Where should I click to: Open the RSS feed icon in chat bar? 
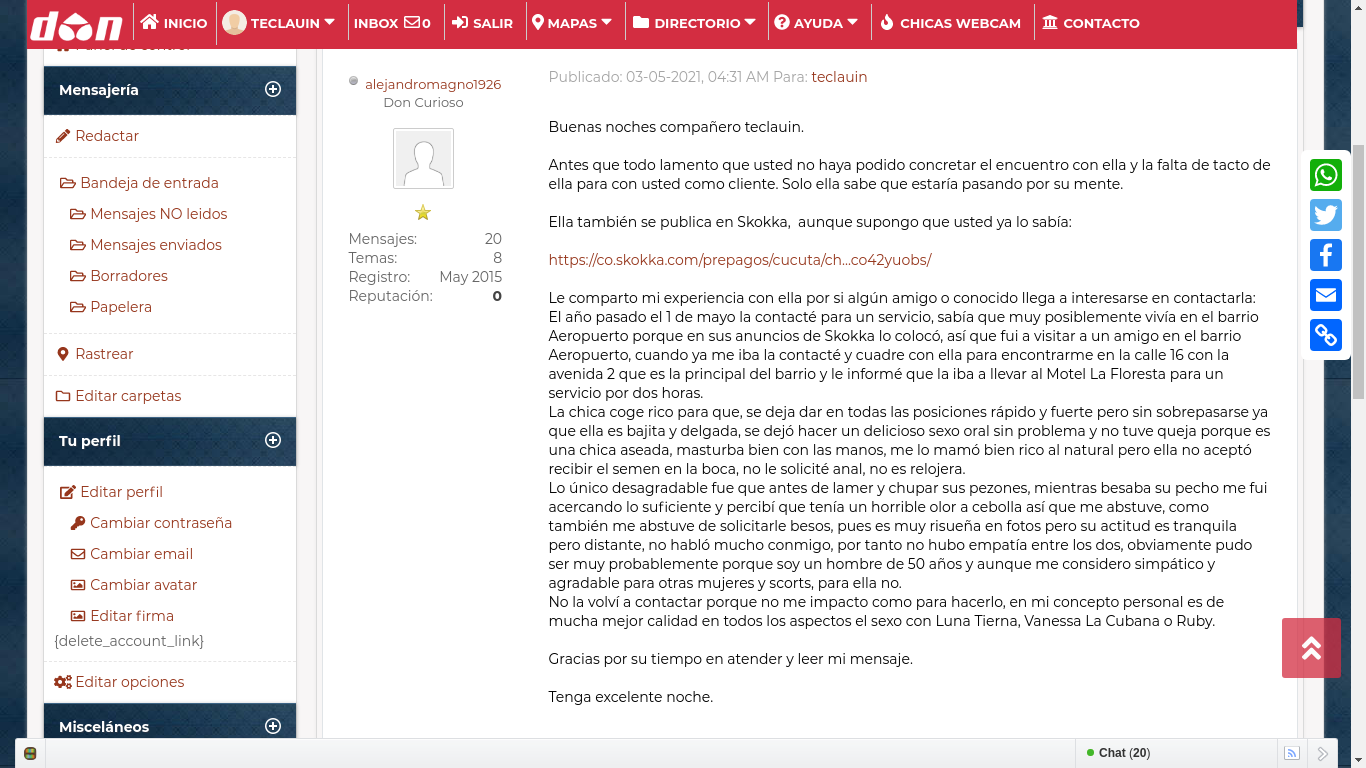coord(1292,754)
